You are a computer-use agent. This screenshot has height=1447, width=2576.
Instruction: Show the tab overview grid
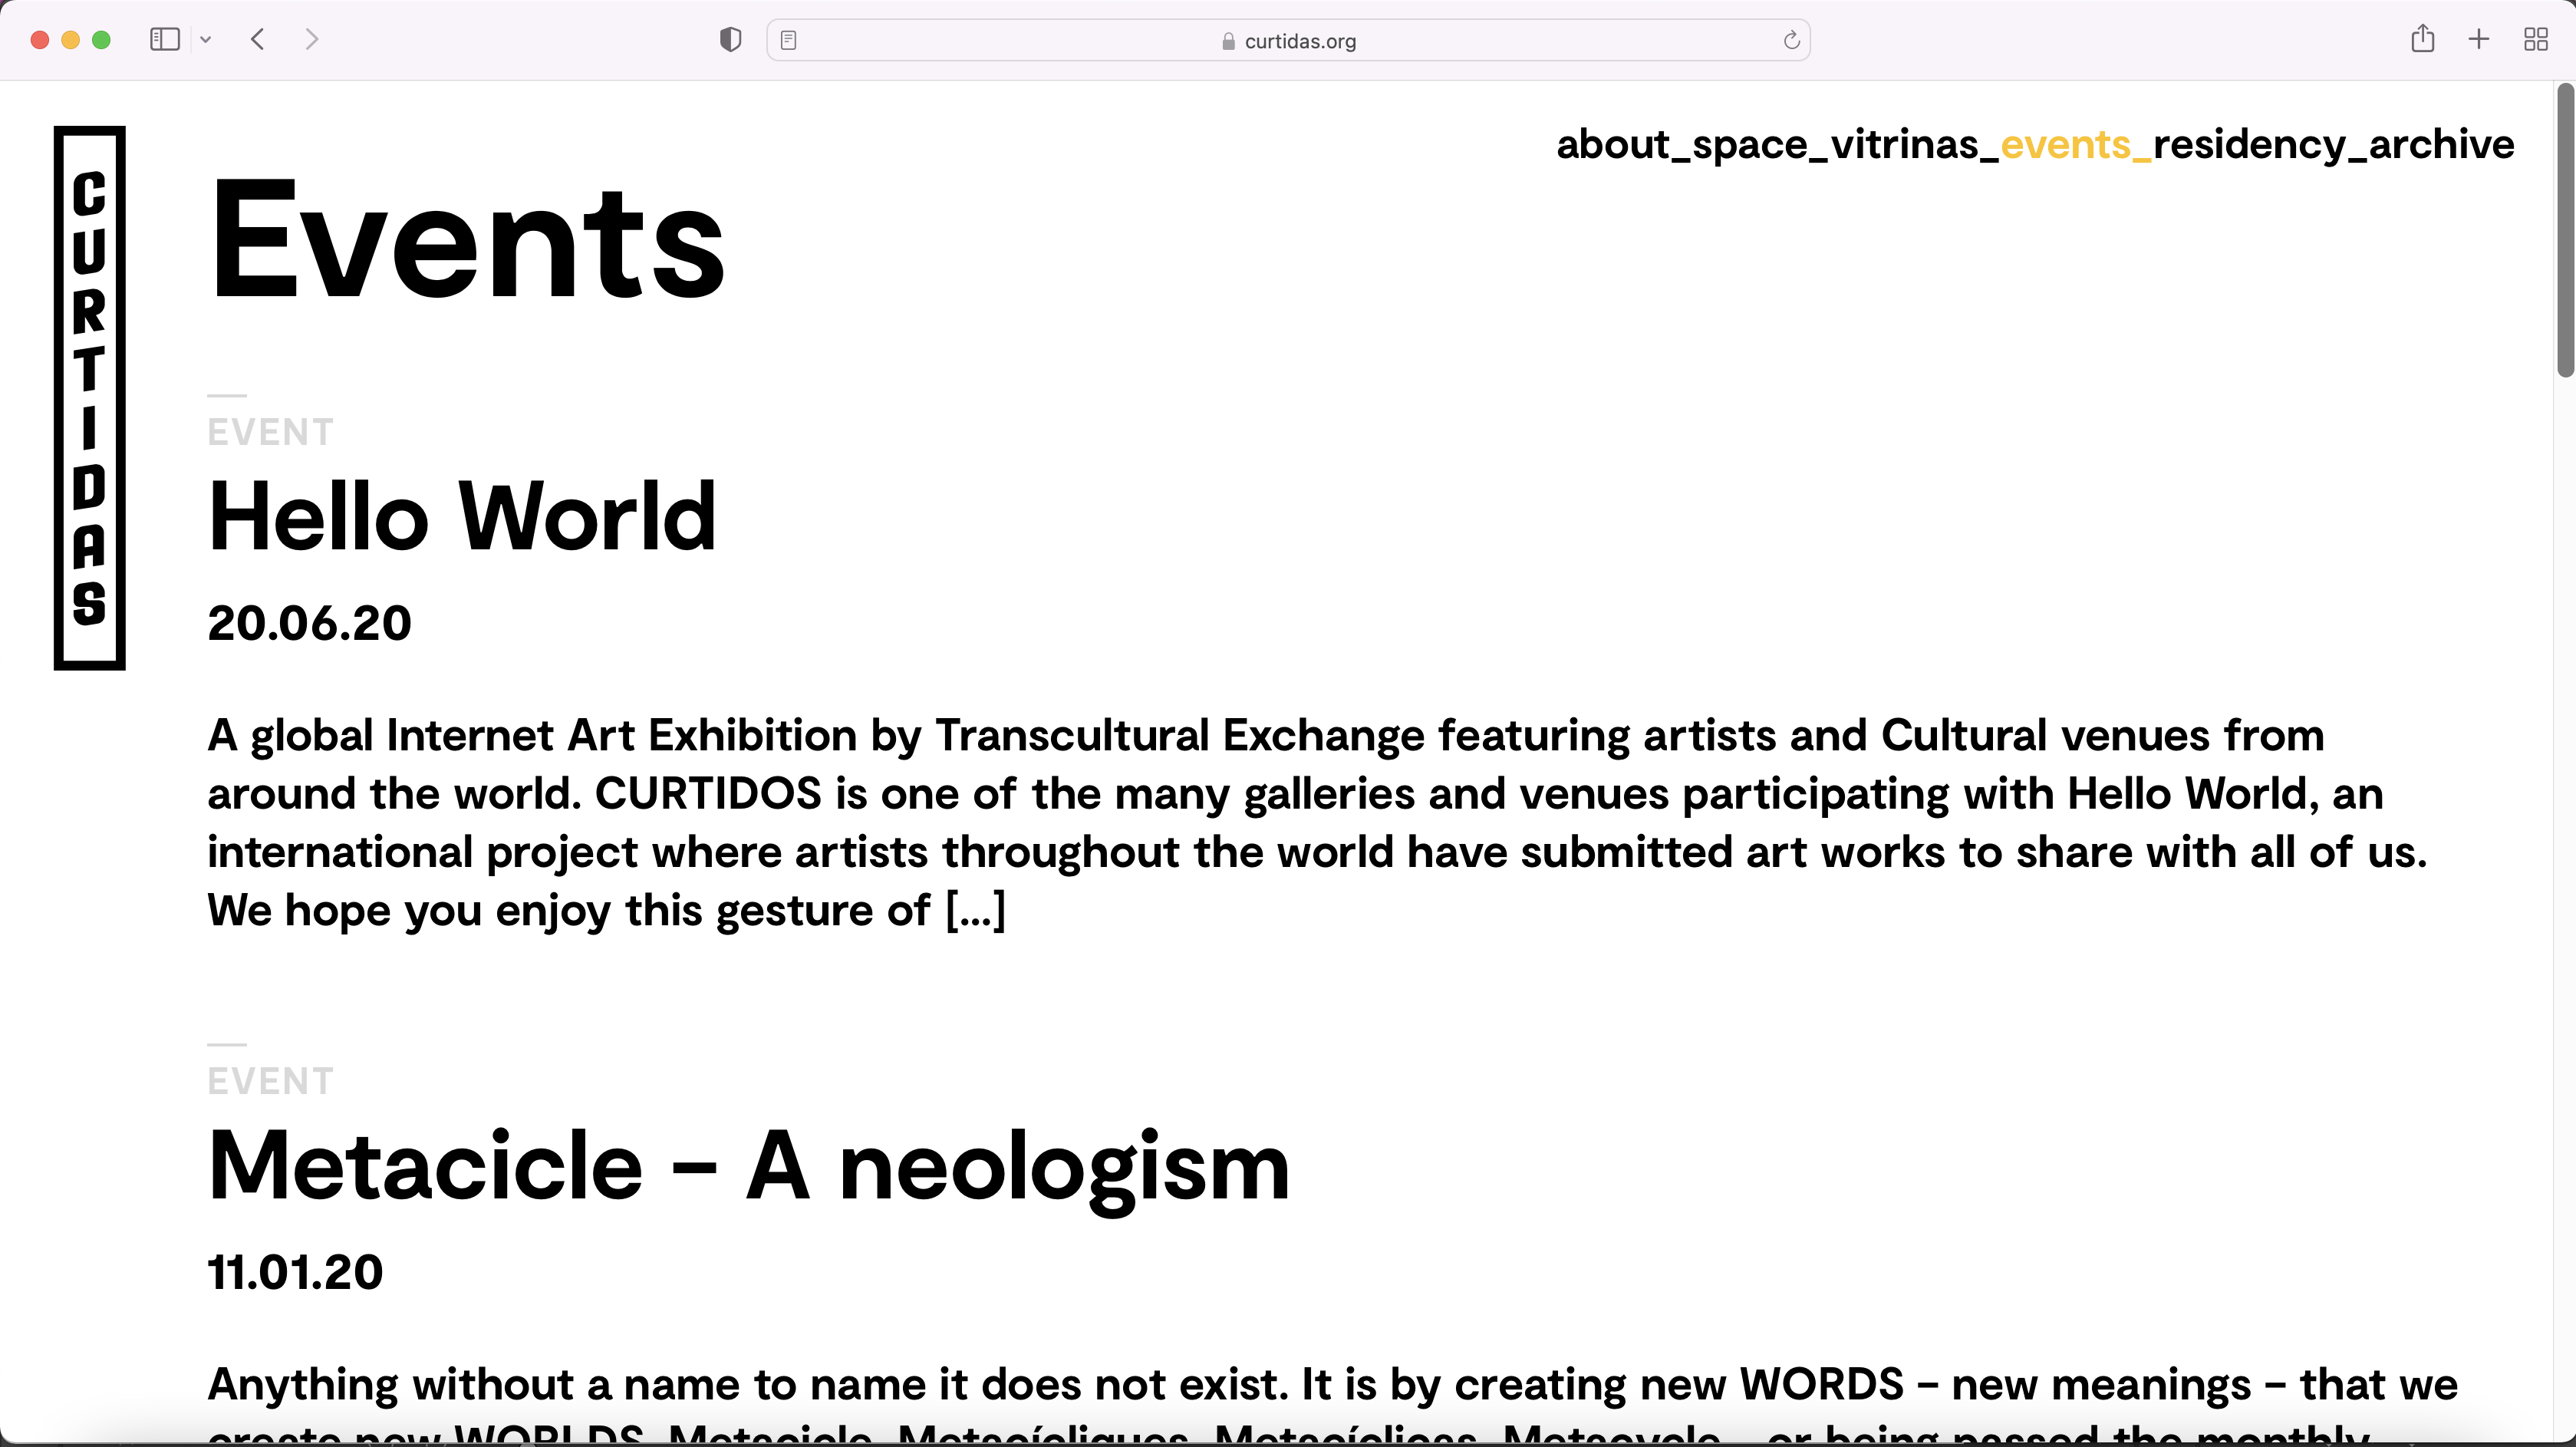(x=2535, y=40)
